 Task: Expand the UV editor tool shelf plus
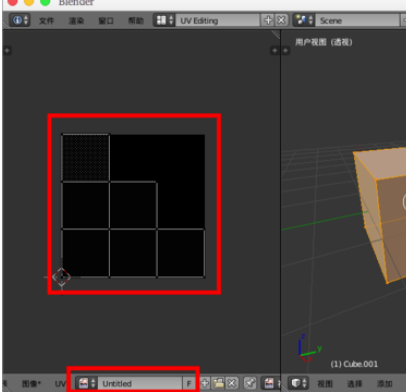[x=7, y=50]
